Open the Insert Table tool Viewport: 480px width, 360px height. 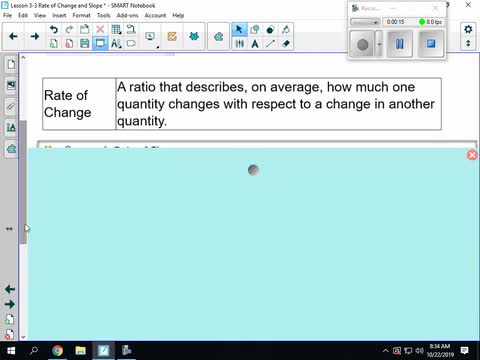pos(116,29)
